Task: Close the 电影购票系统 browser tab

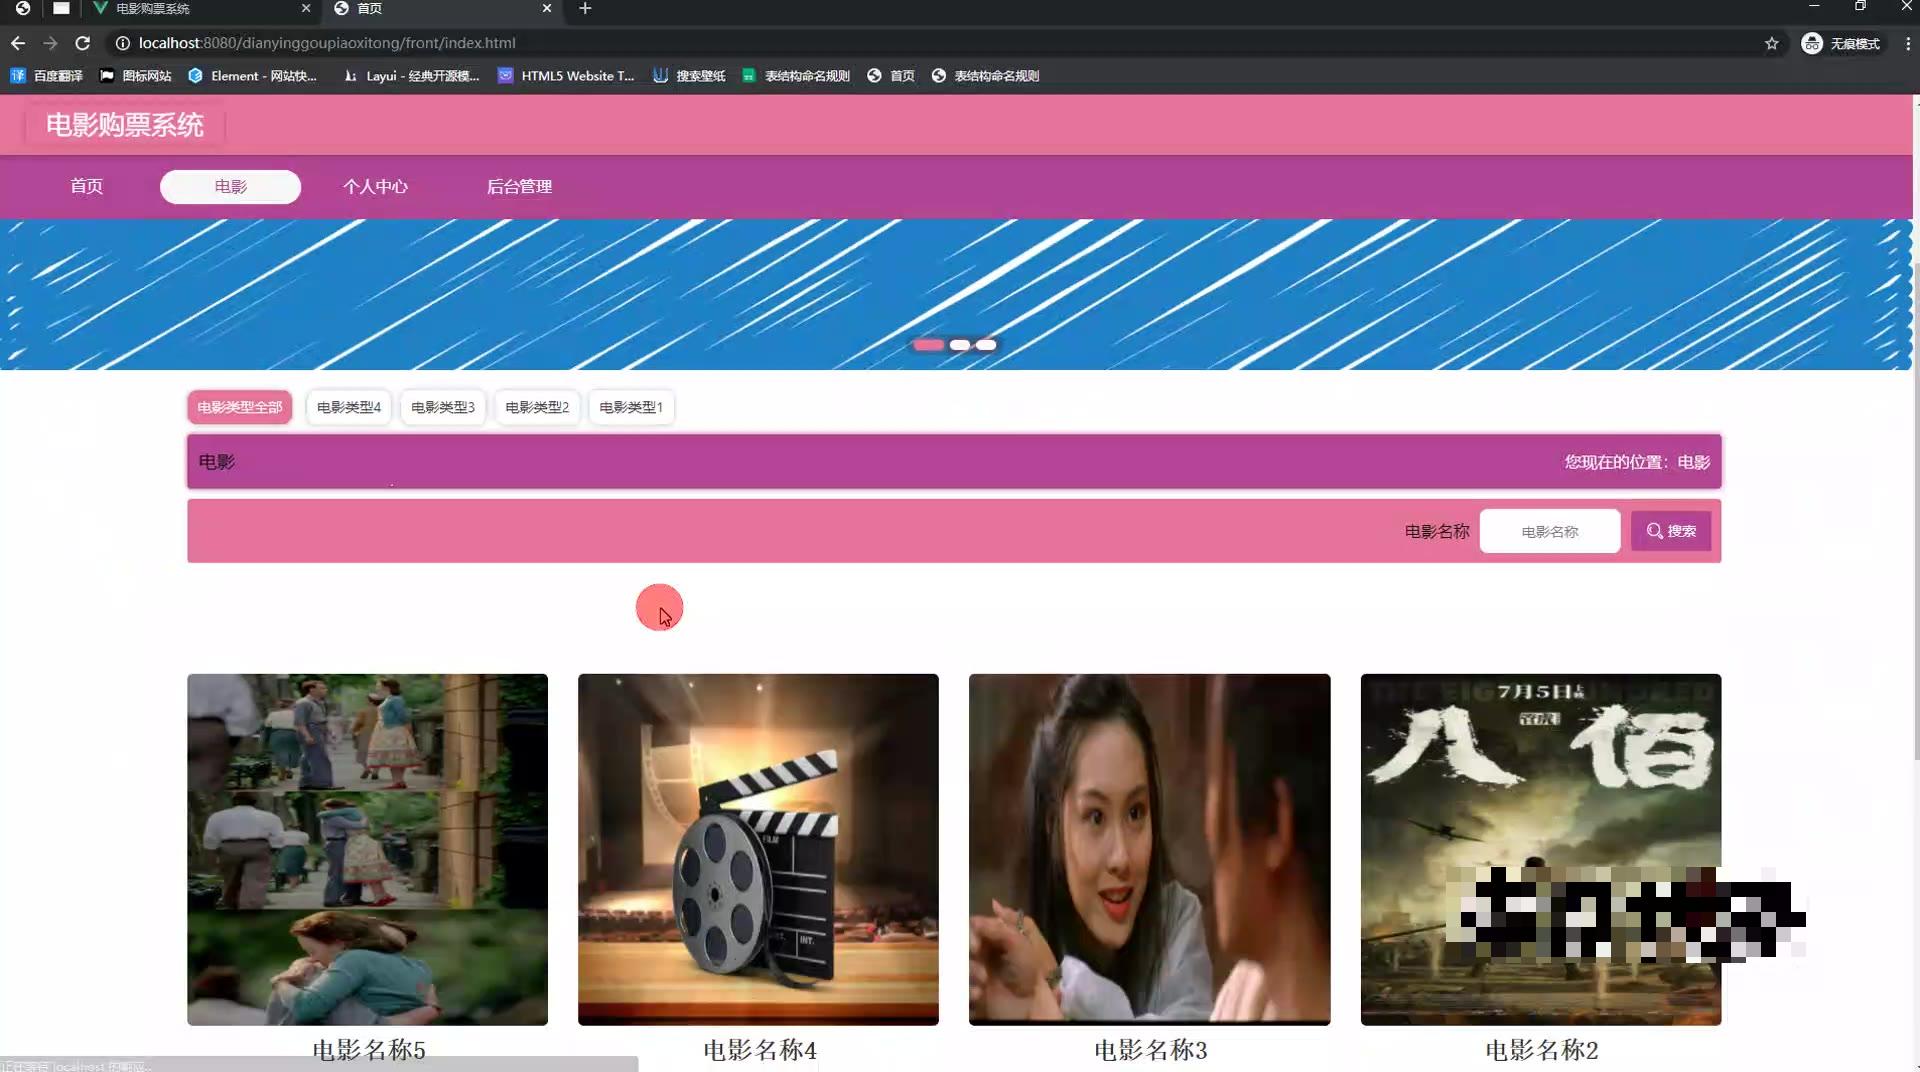Action: point(306,8)
